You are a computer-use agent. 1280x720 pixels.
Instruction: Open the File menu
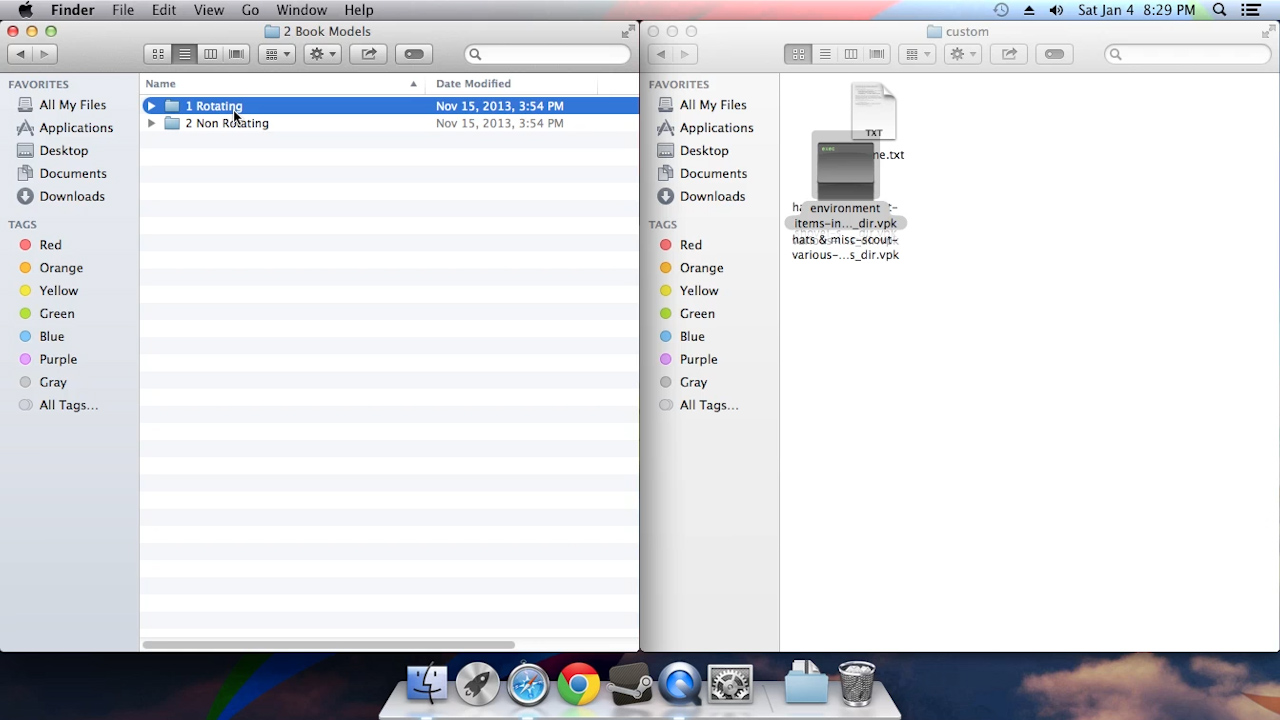pyautogui.click(x=123, y=10)
